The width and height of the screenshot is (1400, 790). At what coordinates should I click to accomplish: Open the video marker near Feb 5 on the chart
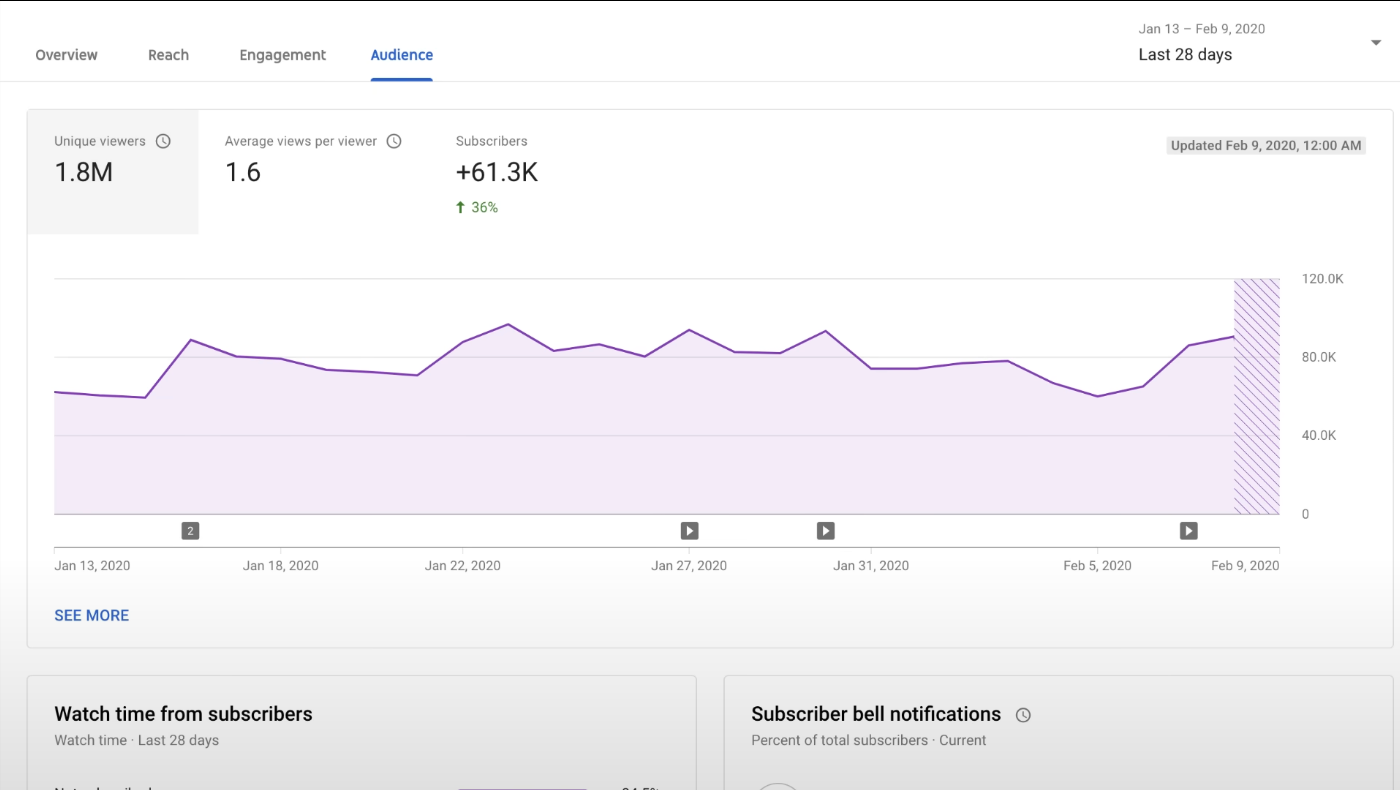click(1188, 530)
